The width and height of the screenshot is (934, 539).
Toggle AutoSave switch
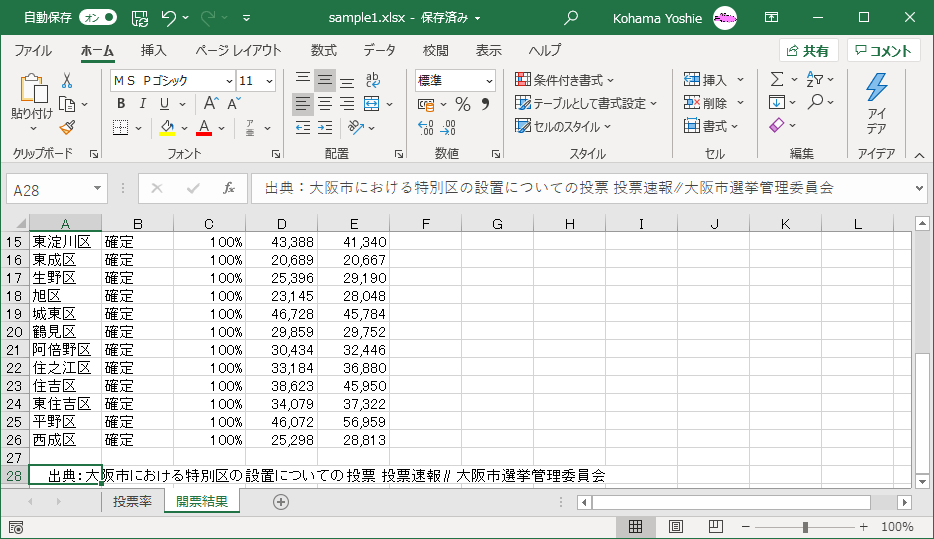click(98, 18)
